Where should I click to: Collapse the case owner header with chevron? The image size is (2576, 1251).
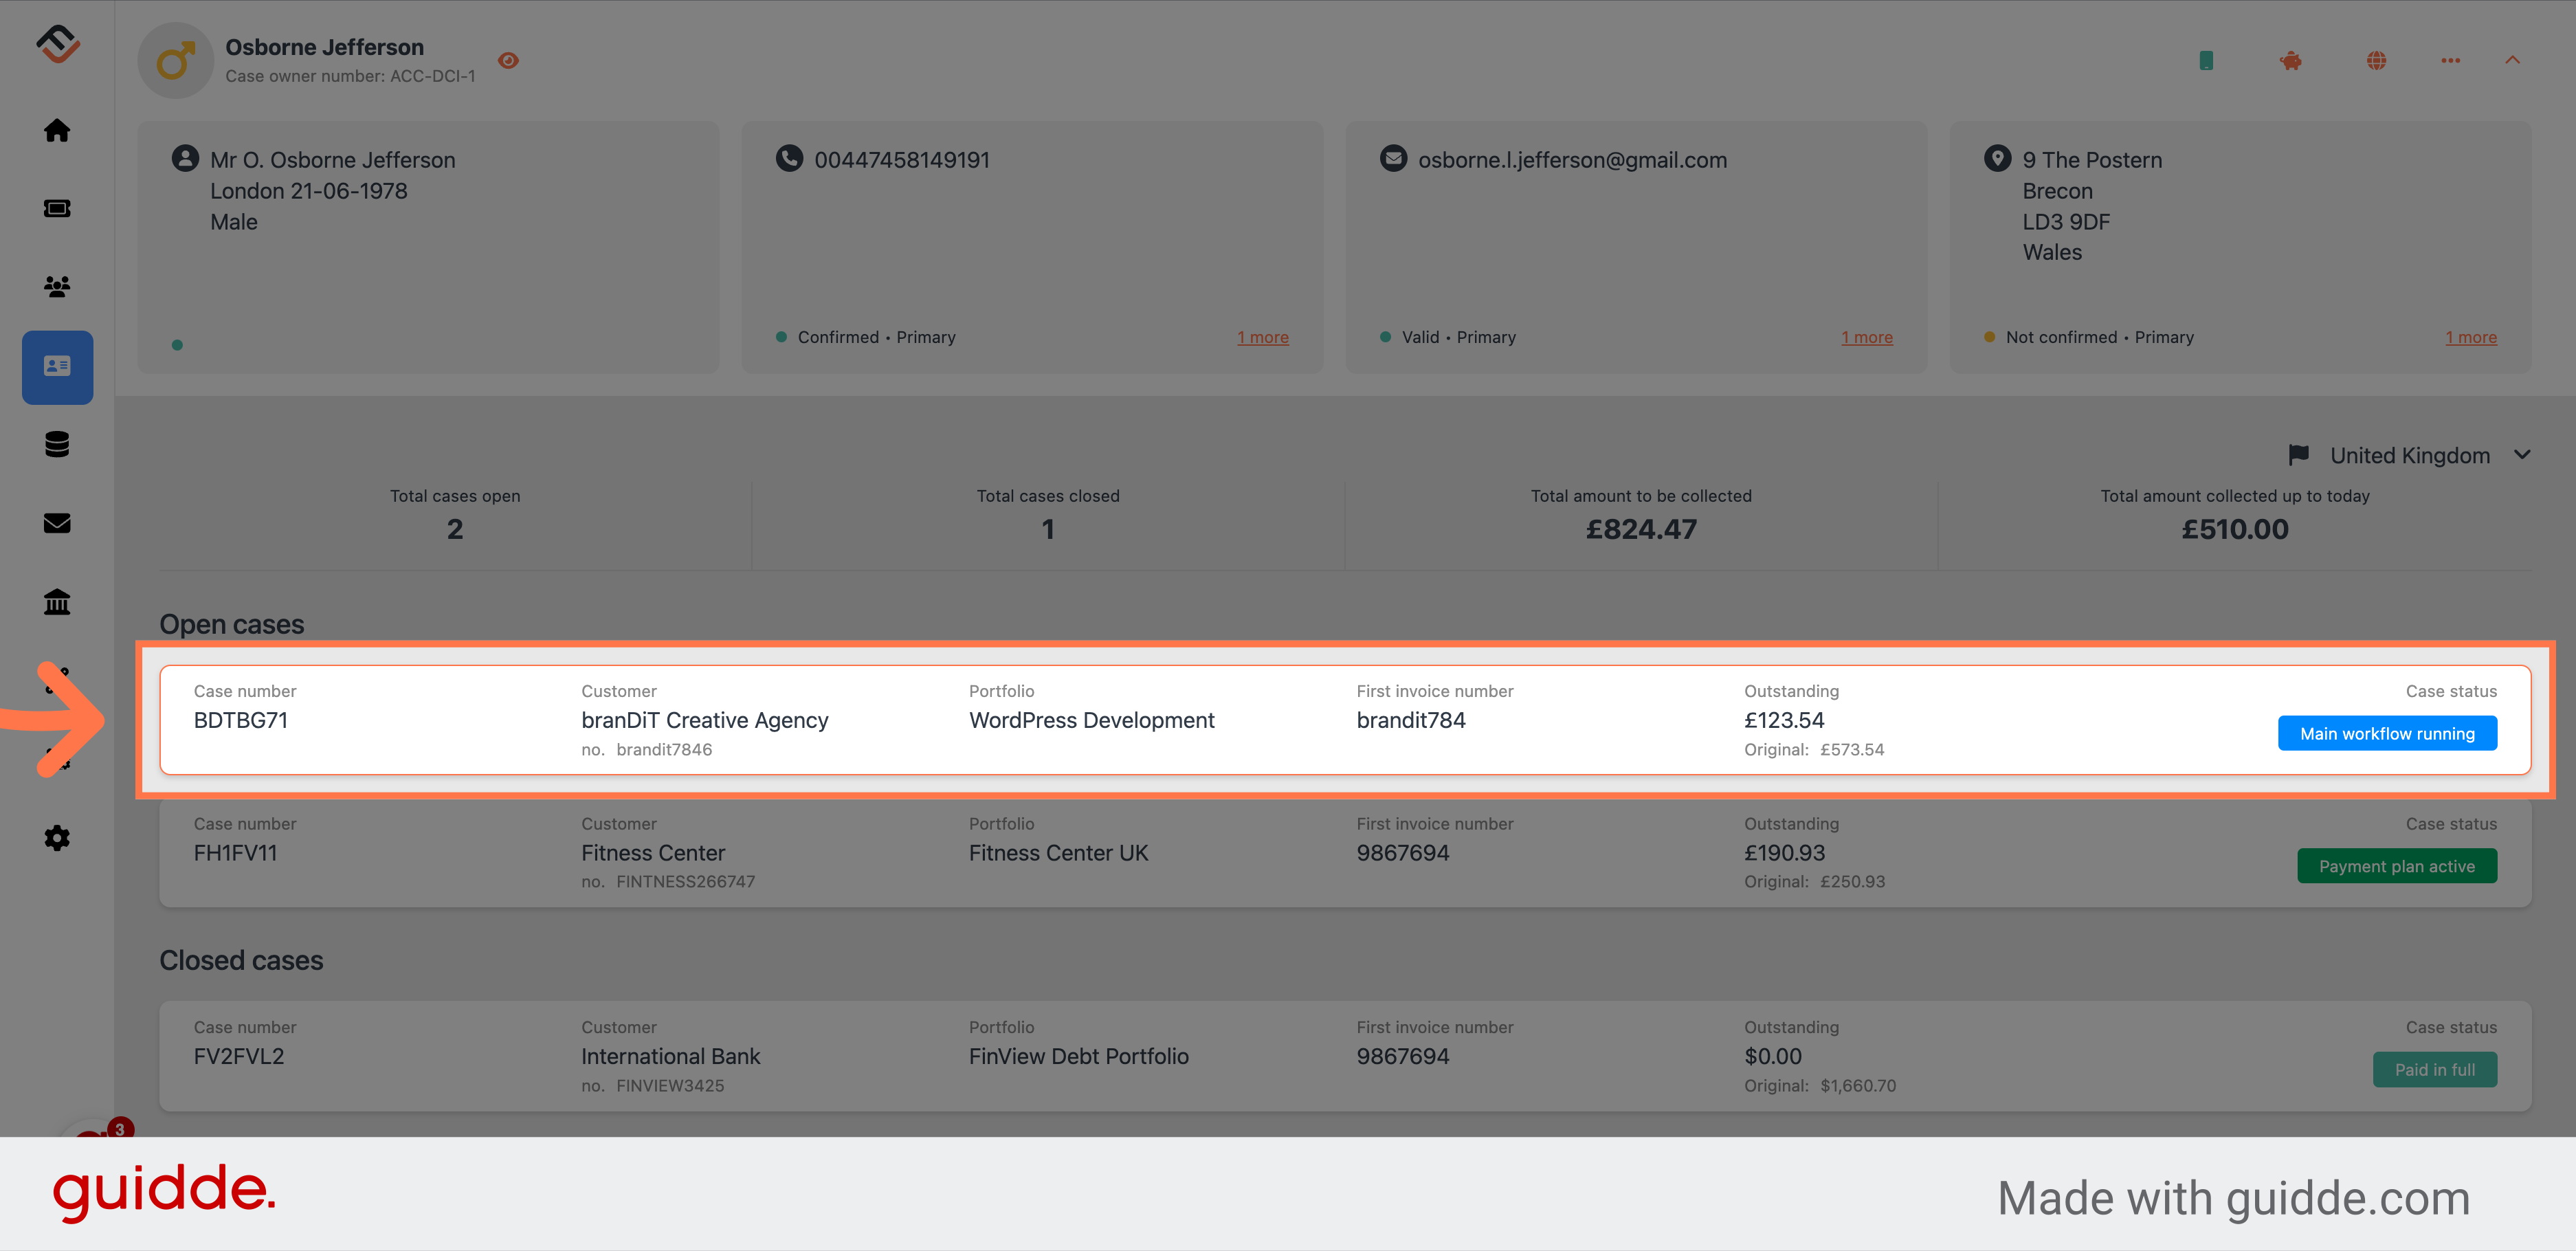tap(2512, 60)
